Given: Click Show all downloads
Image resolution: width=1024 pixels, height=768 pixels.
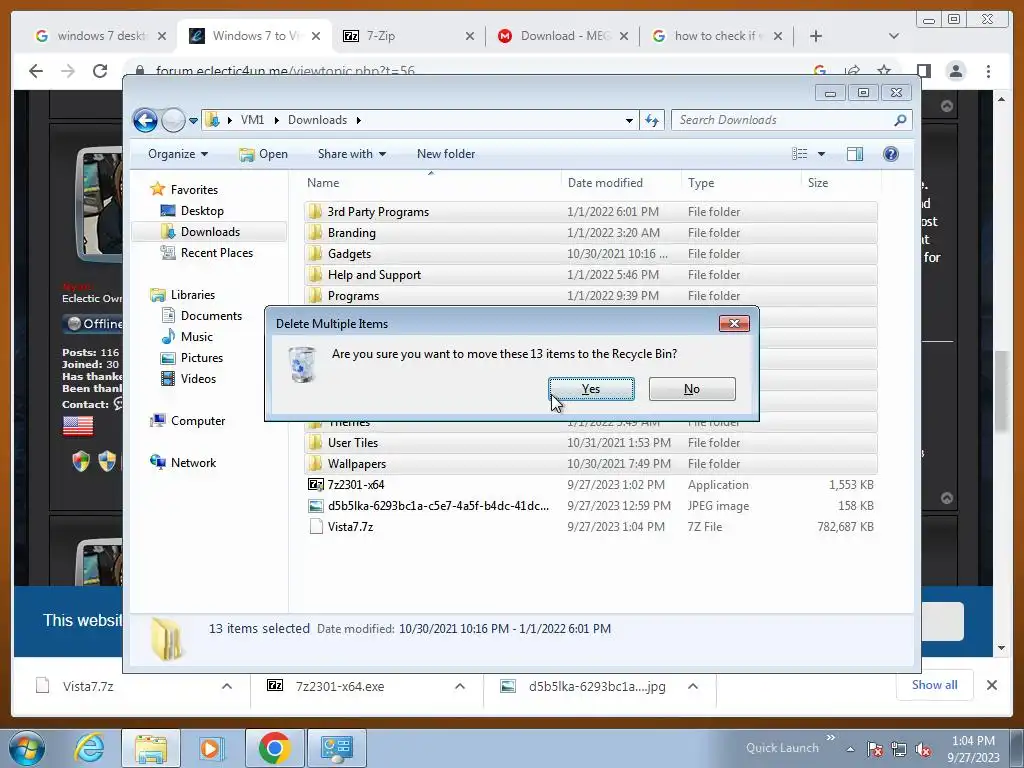Looking at the screenshot, I should pyautogui.click(x=935, y=685).
